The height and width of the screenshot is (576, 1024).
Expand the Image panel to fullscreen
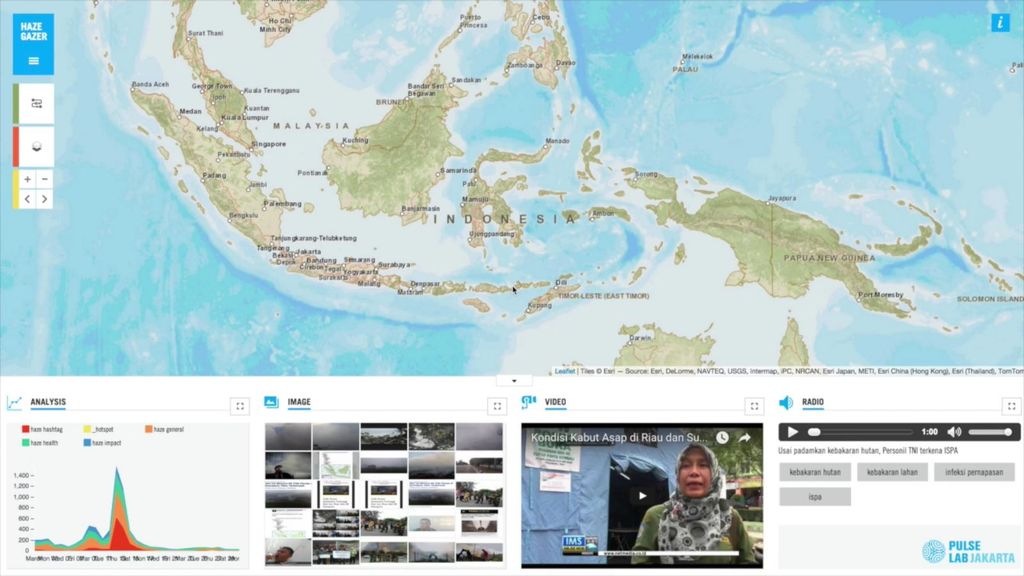(497, 406)
